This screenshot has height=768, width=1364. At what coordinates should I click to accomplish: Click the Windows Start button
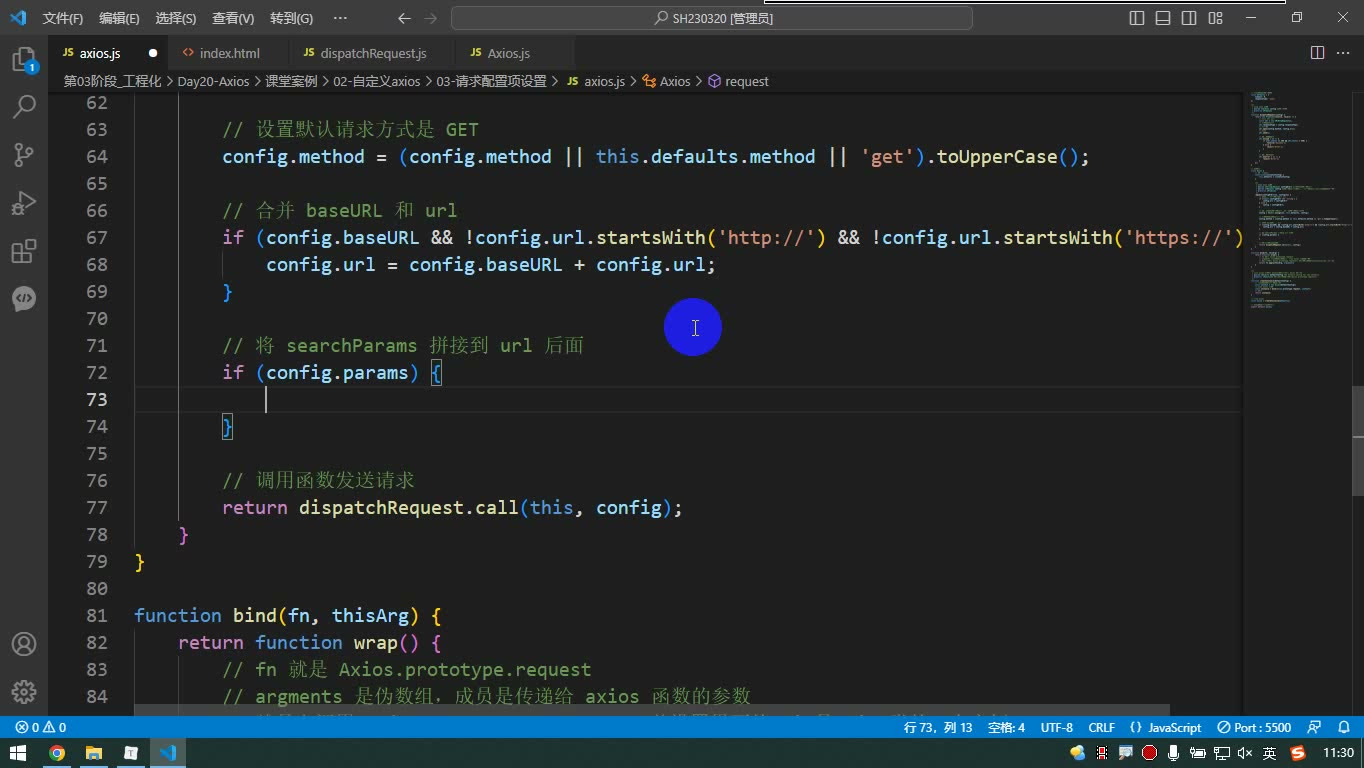tap(18, 753)
